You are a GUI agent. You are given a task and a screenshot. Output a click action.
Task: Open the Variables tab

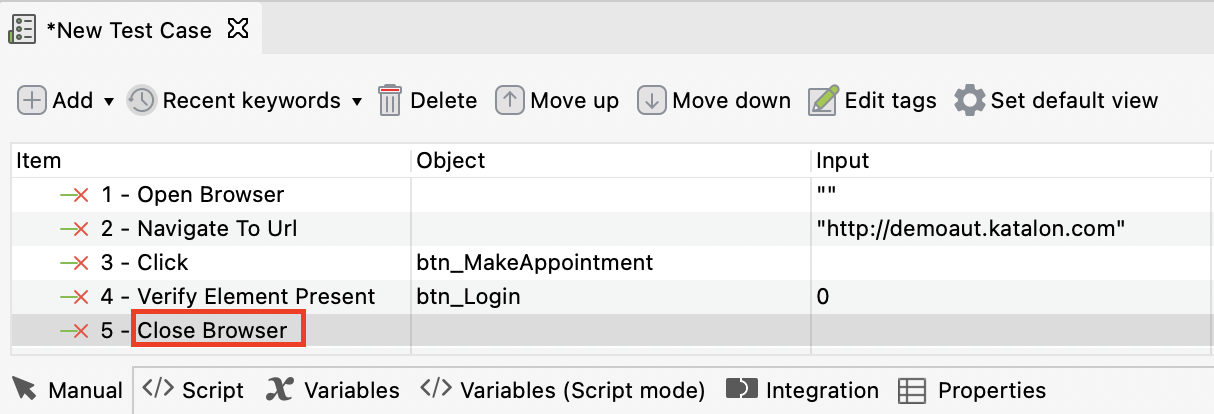(x=333, y=390)
